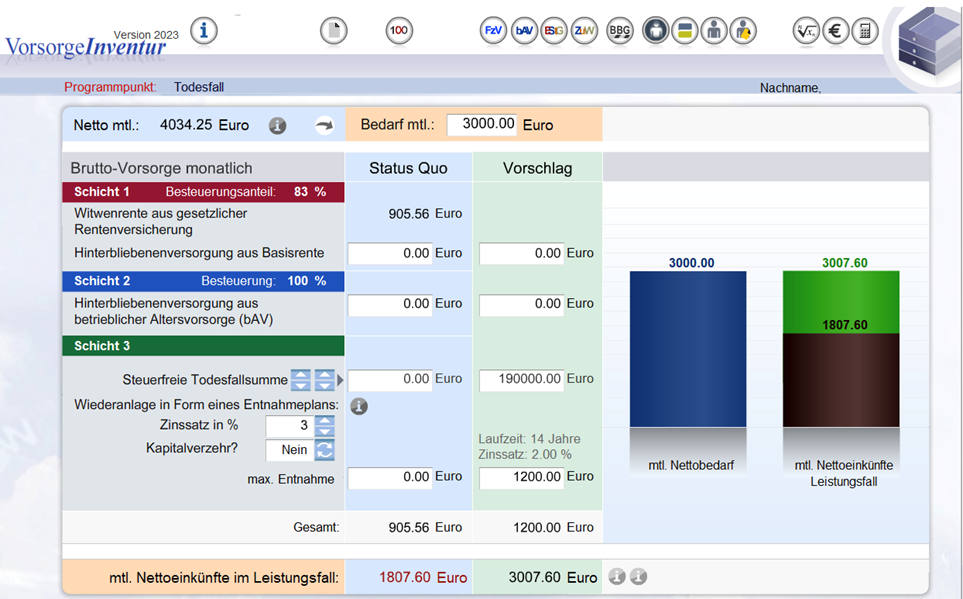Click the Euro currency icon

pos(836,31)
